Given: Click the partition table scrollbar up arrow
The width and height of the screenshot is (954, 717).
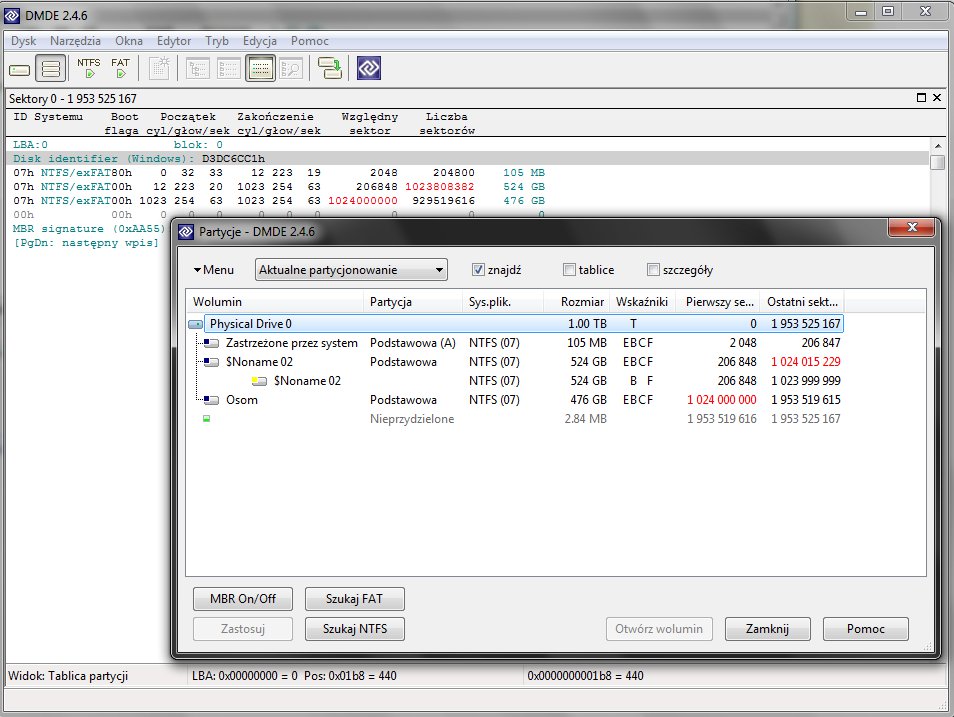Looking at the screenshot, I should [938, 146].
